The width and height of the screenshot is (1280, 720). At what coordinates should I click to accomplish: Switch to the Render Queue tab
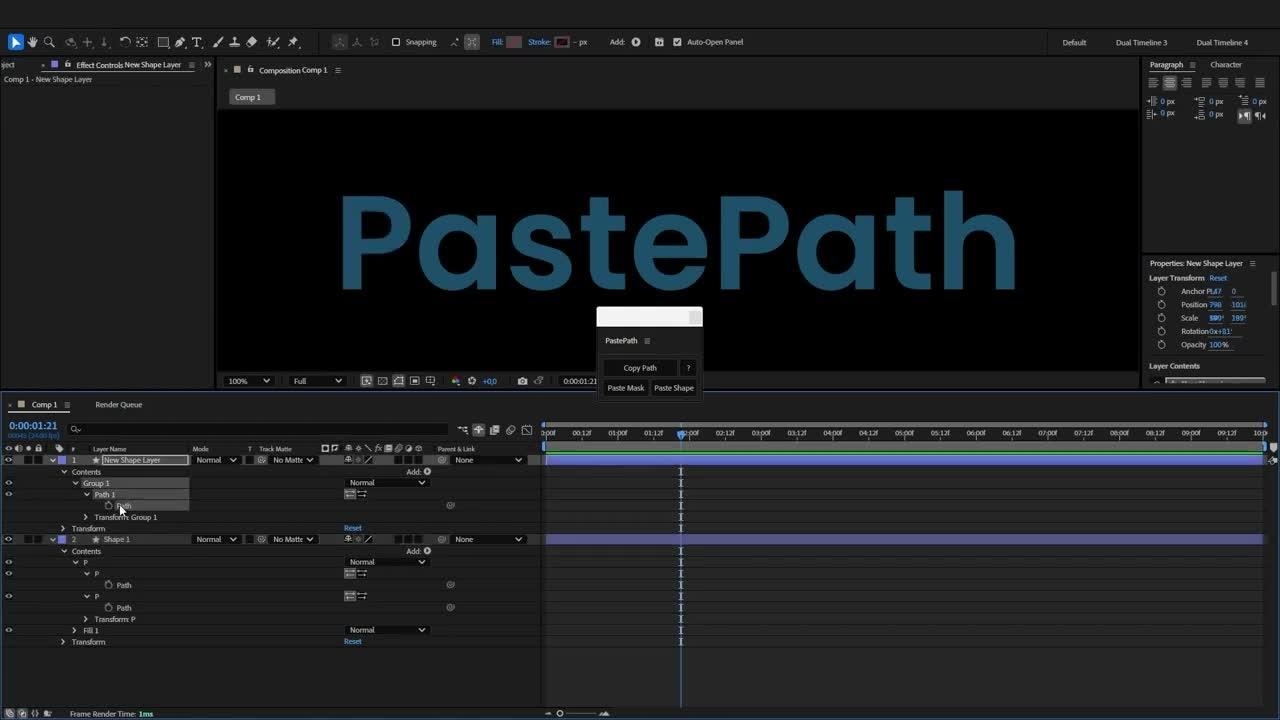pyautogui.click(x=118, y=405)
